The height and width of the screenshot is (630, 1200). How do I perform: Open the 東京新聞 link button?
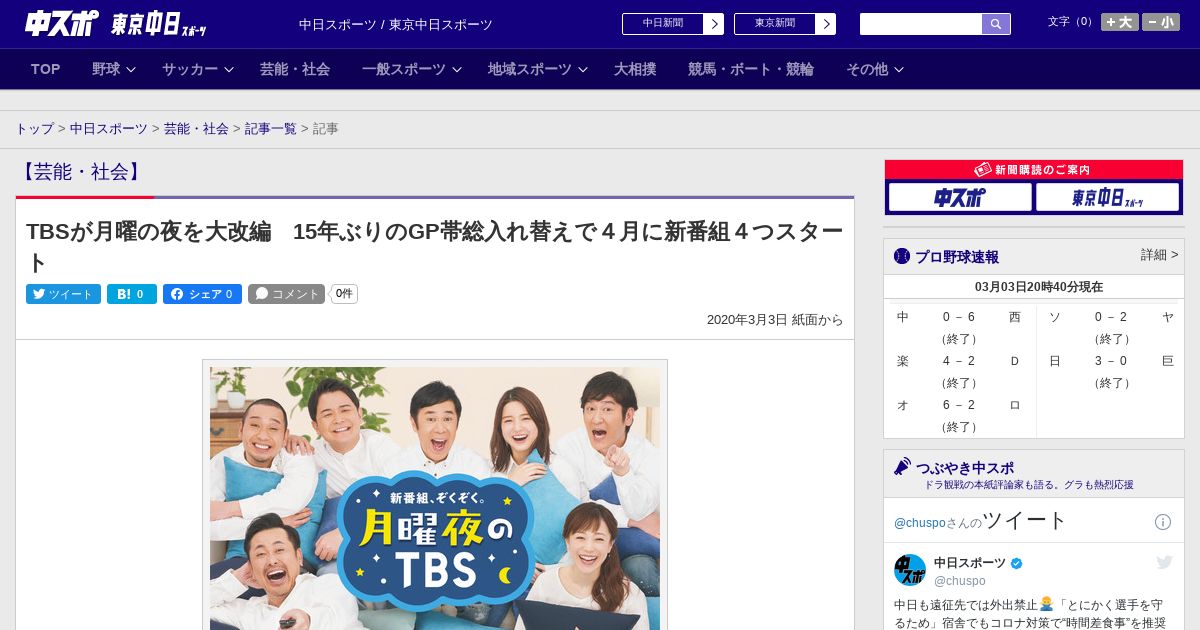tap(785, 24)
